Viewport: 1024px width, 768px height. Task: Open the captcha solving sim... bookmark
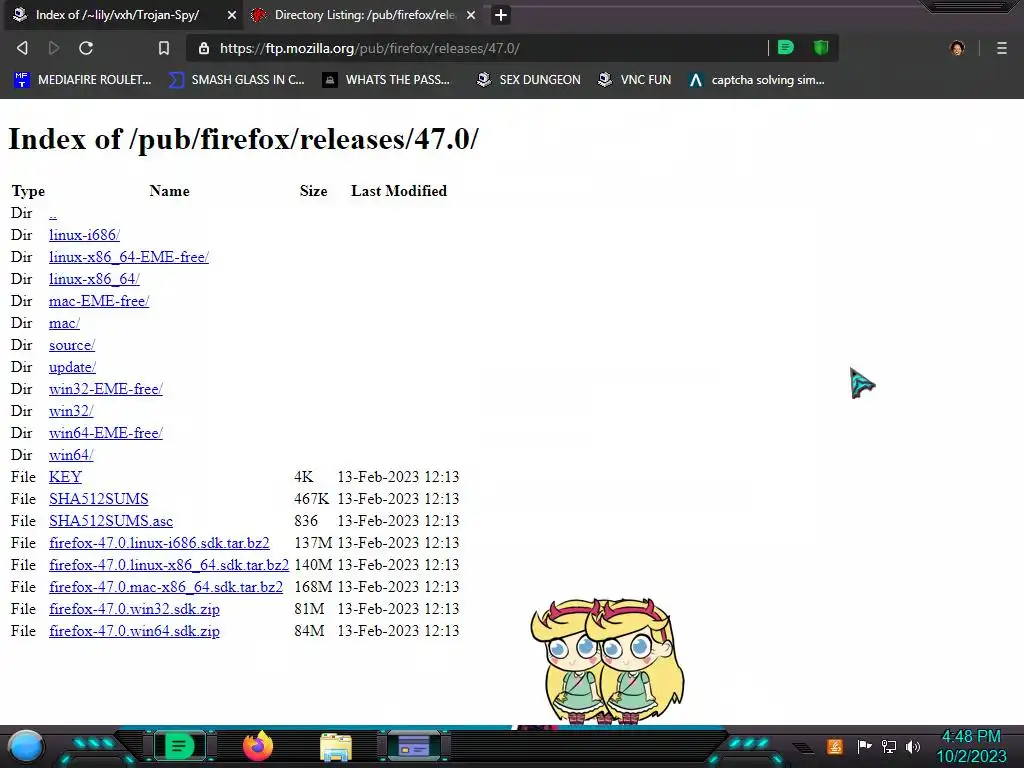pos(756,80)
